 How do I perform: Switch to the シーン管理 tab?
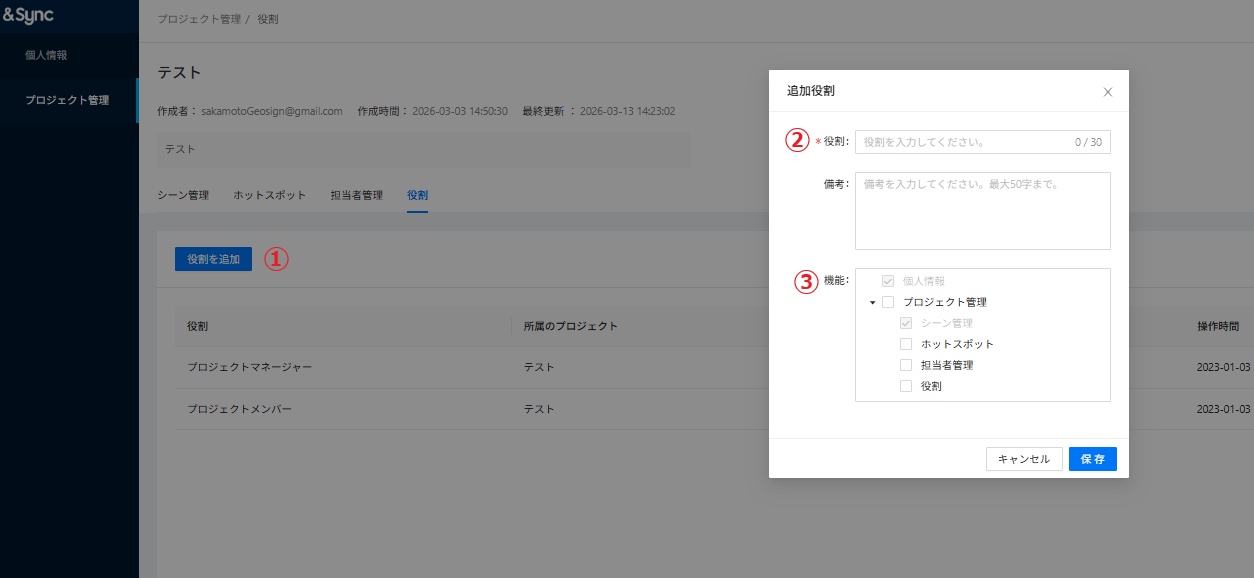coord(183,195)
